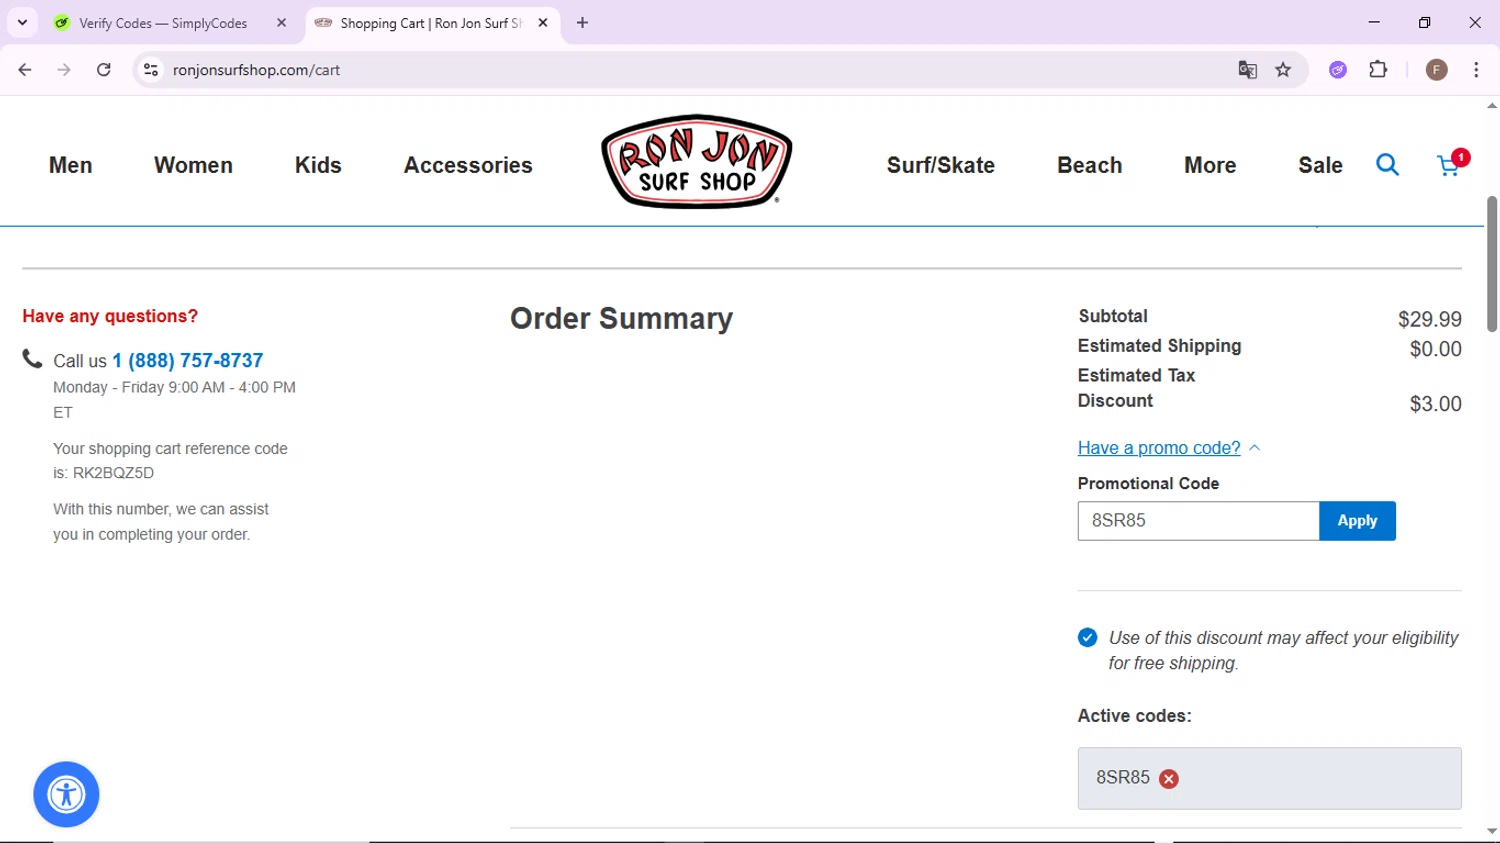Viewport: 1500px width, 843px height.
Task: Click the Have a promo code? link
Action: (x=1159, y=448)
